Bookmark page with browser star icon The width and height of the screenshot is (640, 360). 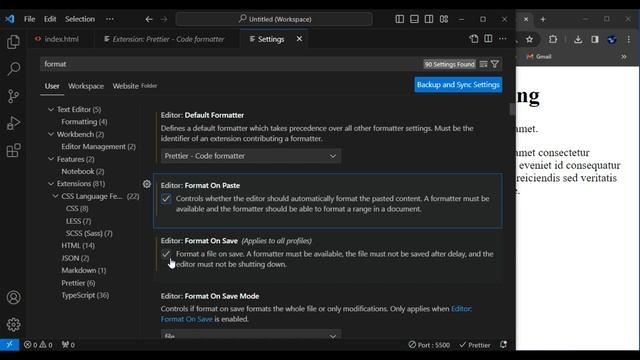pos(529,40)
